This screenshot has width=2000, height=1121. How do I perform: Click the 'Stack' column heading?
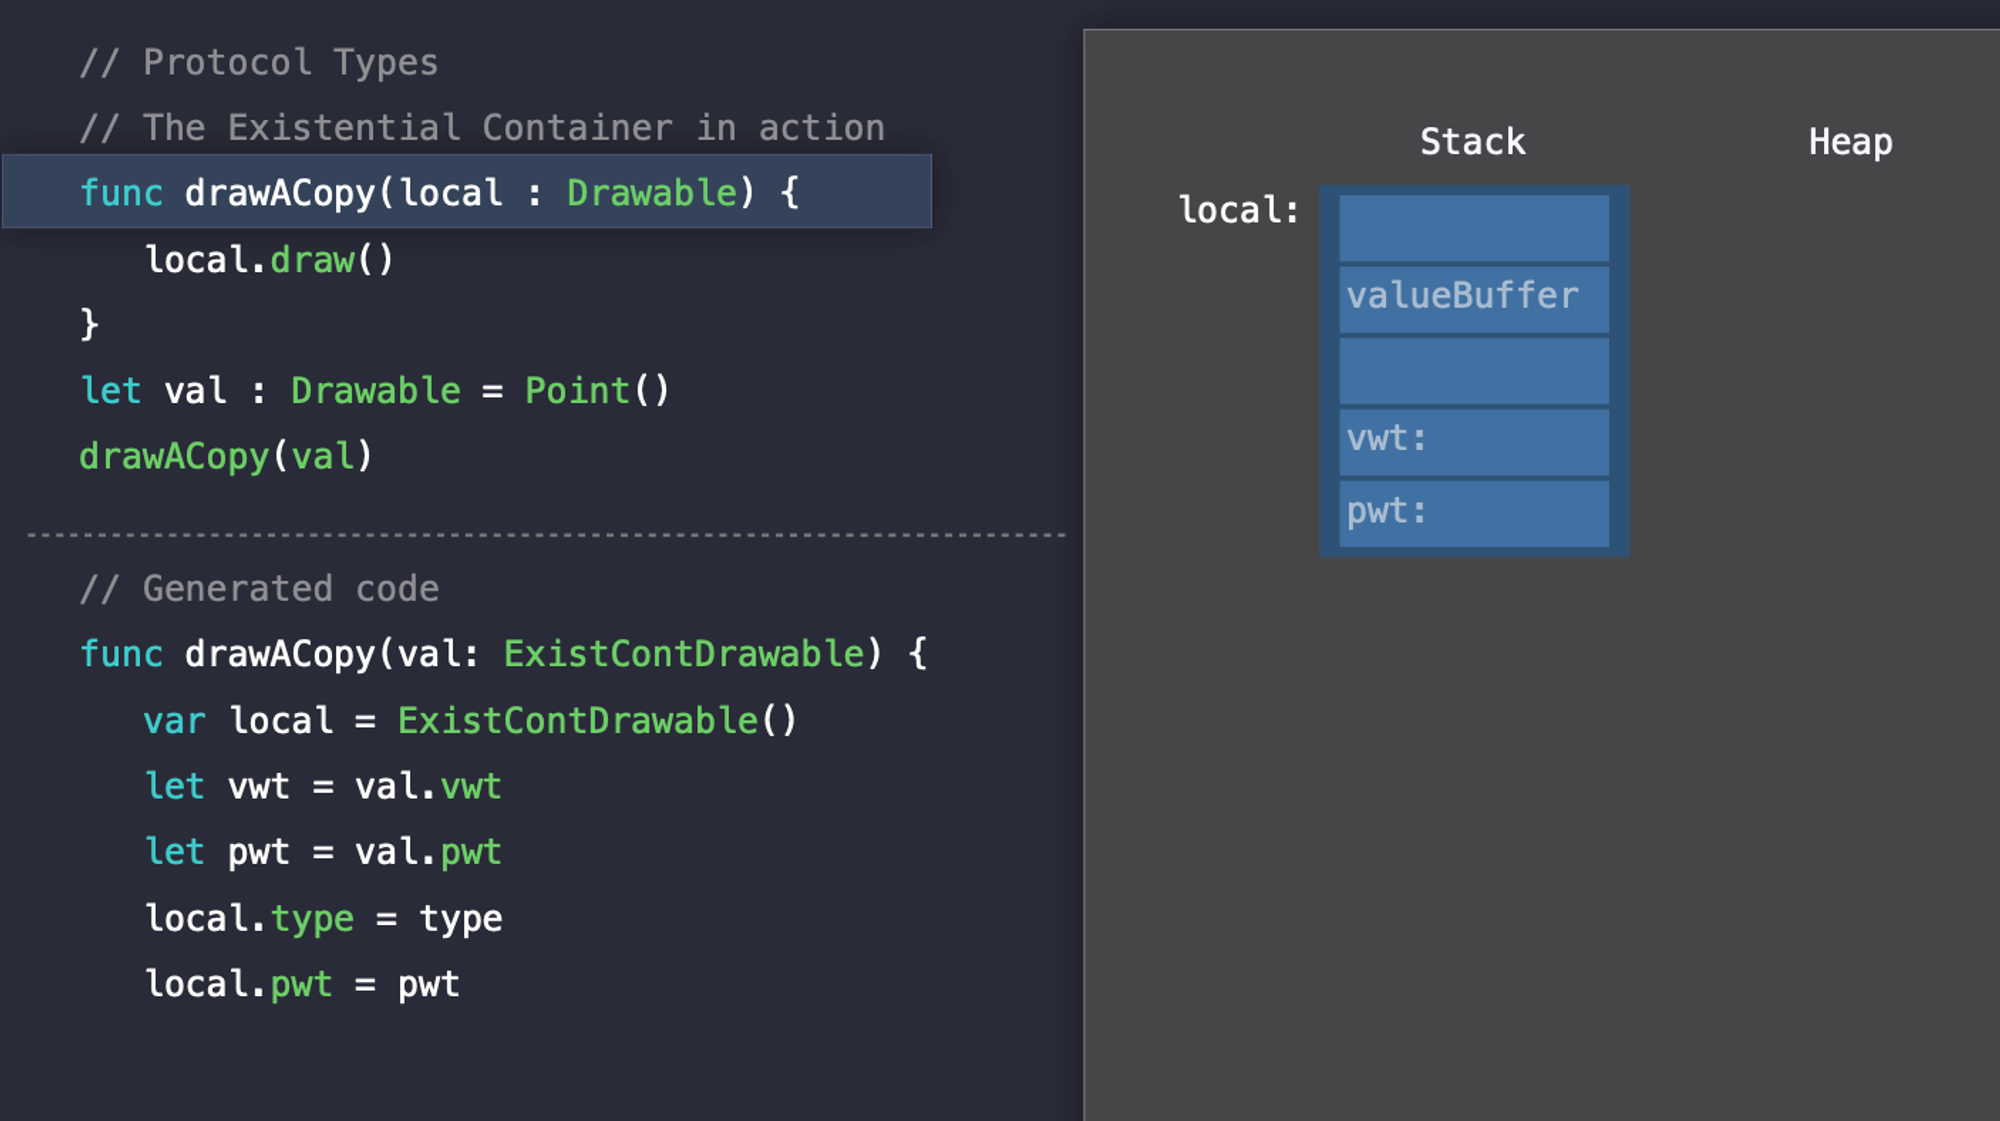coord(1473,142)
